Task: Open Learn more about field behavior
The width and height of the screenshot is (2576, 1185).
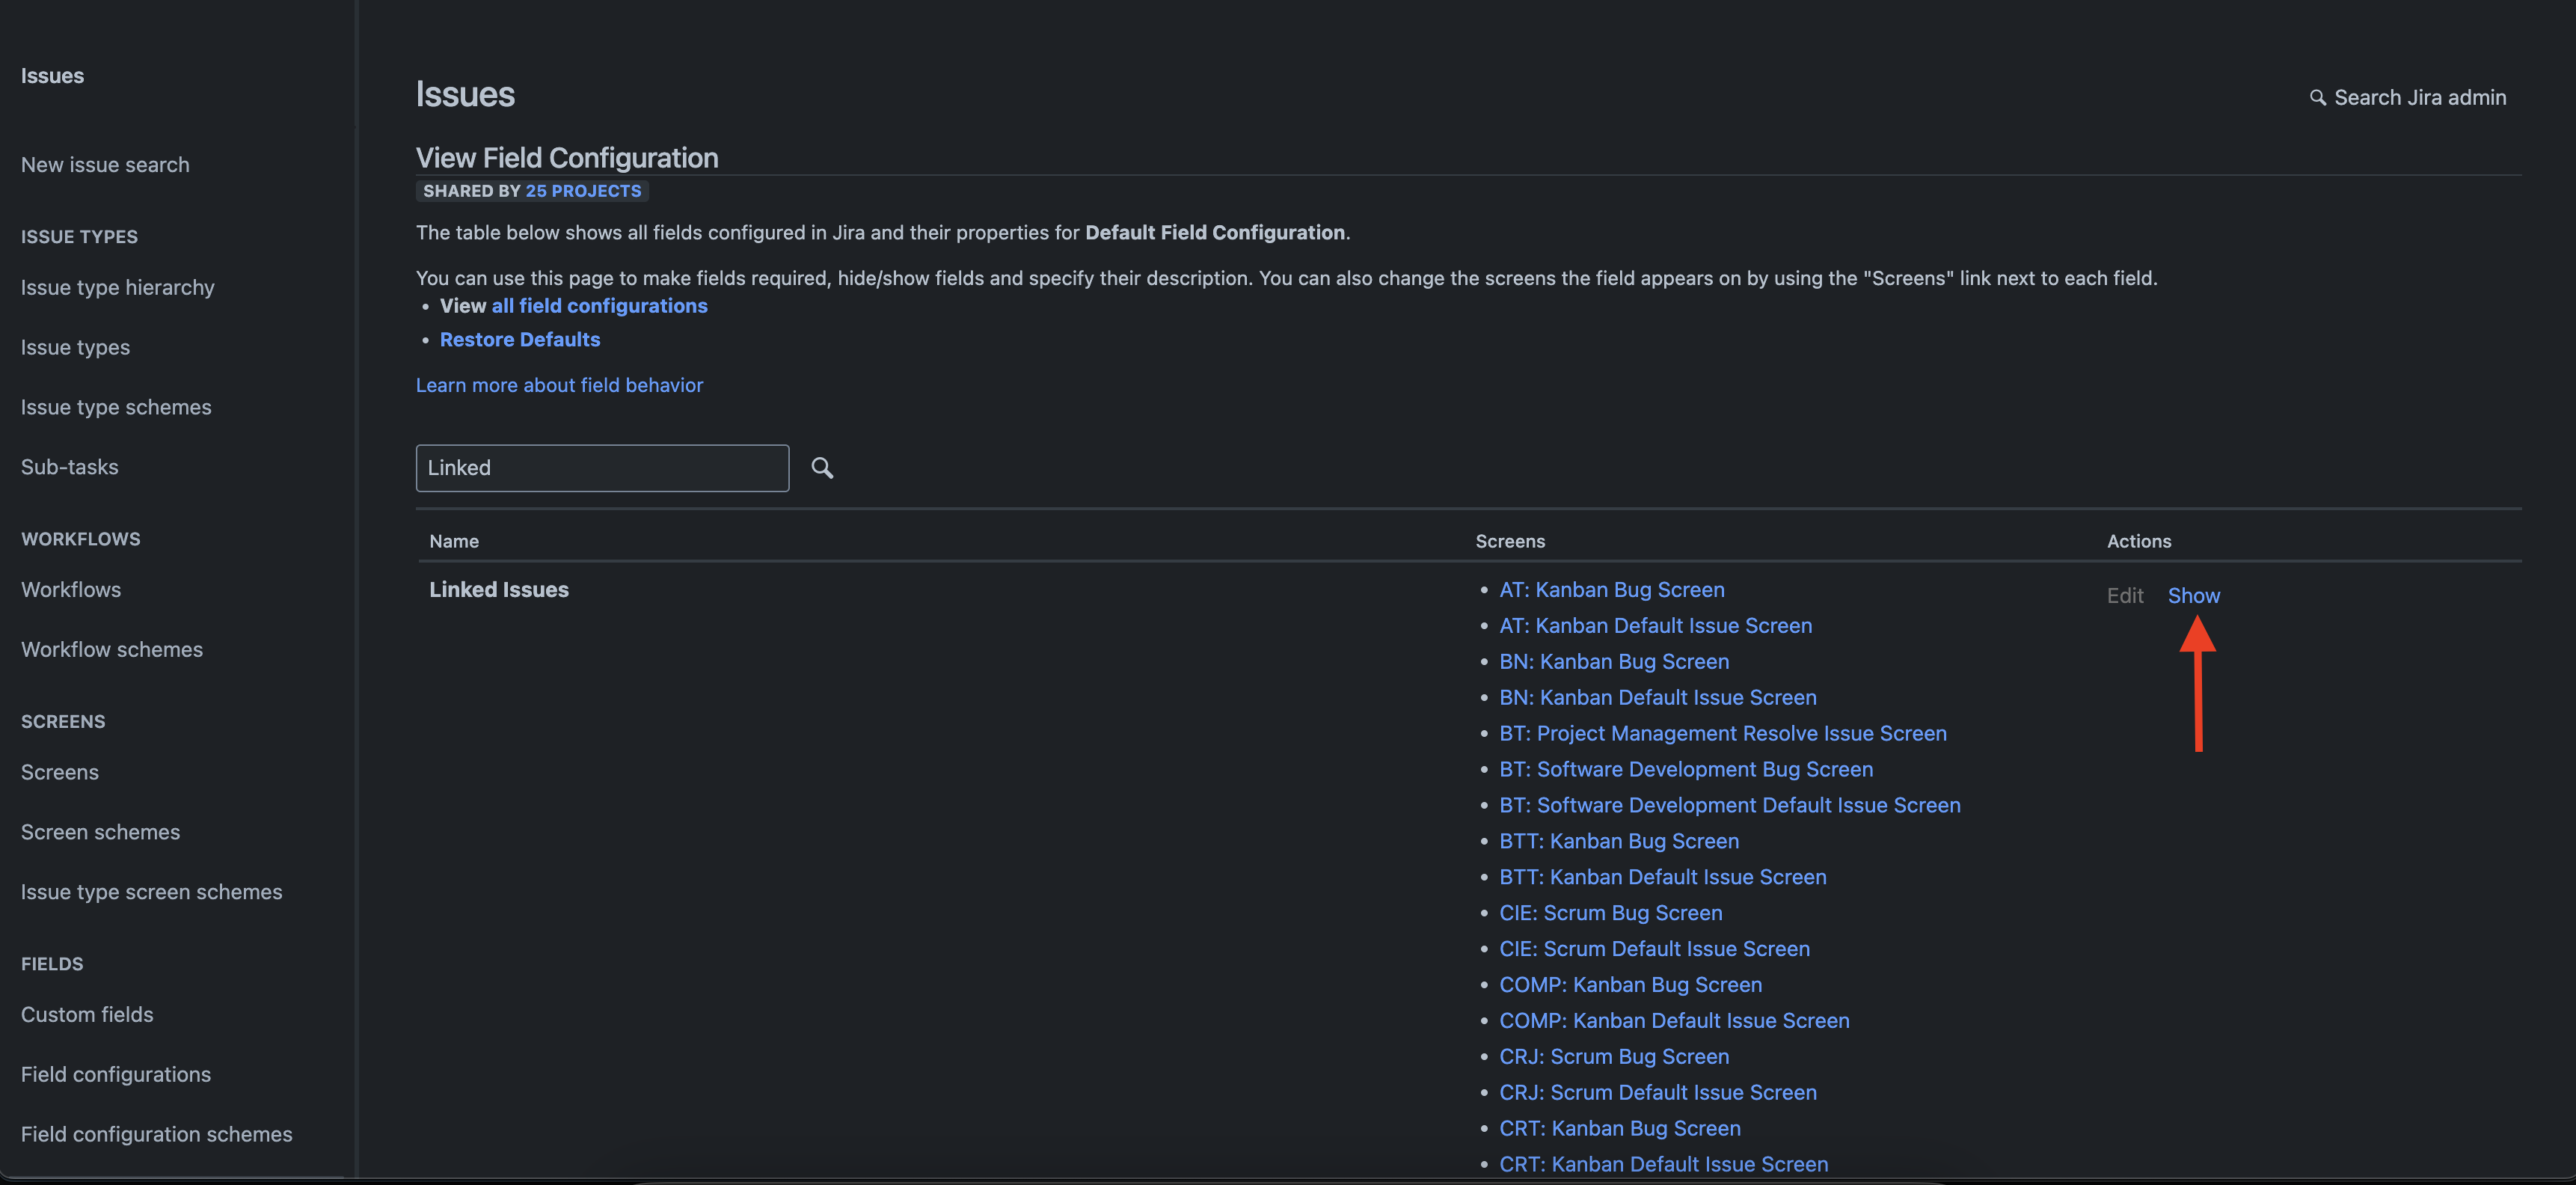Action: (x=559, y=385)
